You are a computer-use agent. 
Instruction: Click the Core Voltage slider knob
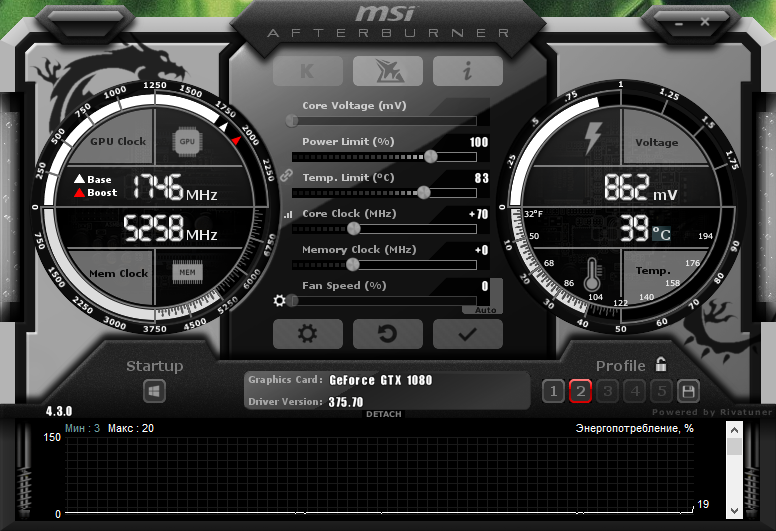292,120
